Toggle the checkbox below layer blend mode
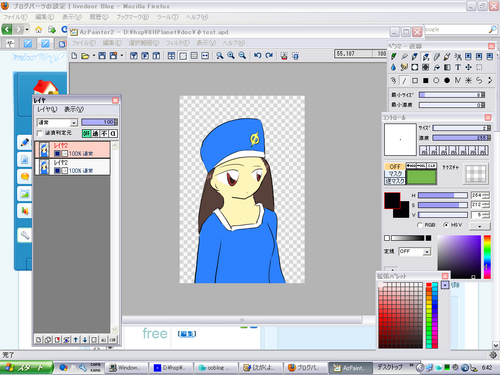This screenshot has height=375, width=500. pos(40,133)
